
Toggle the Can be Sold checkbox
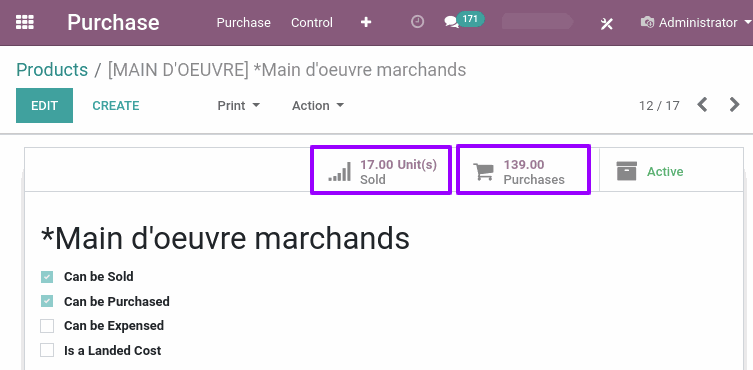[x=47, y=277]
